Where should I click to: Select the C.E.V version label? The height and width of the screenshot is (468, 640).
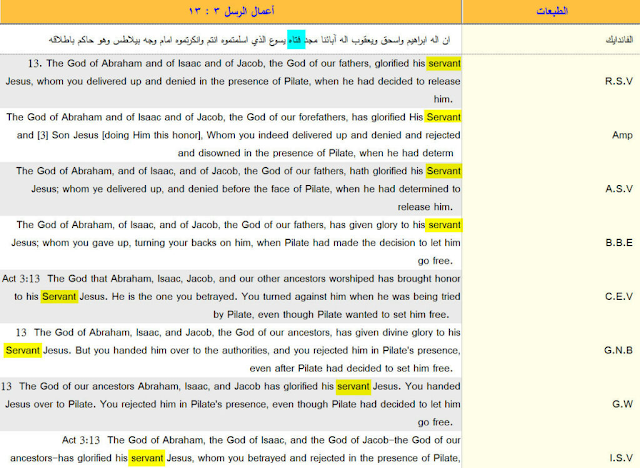coord(619,297)
